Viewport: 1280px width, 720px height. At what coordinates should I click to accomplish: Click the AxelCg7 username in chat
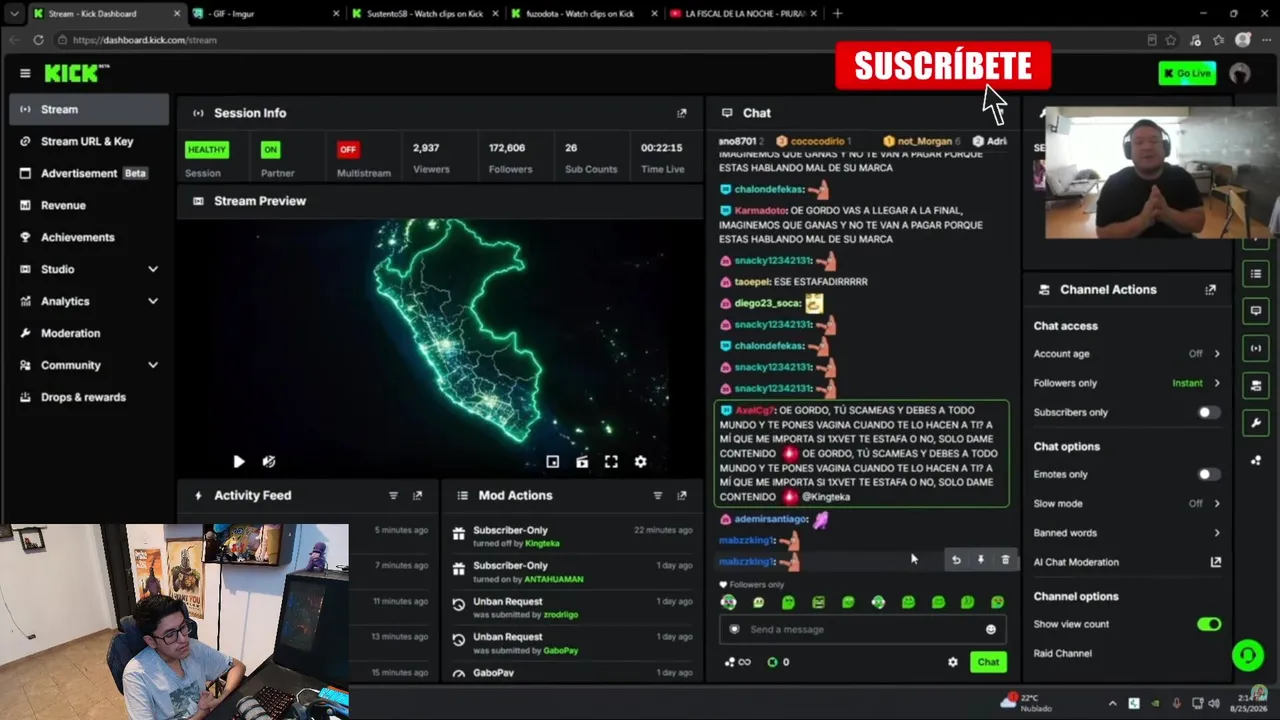pos(755,410)
